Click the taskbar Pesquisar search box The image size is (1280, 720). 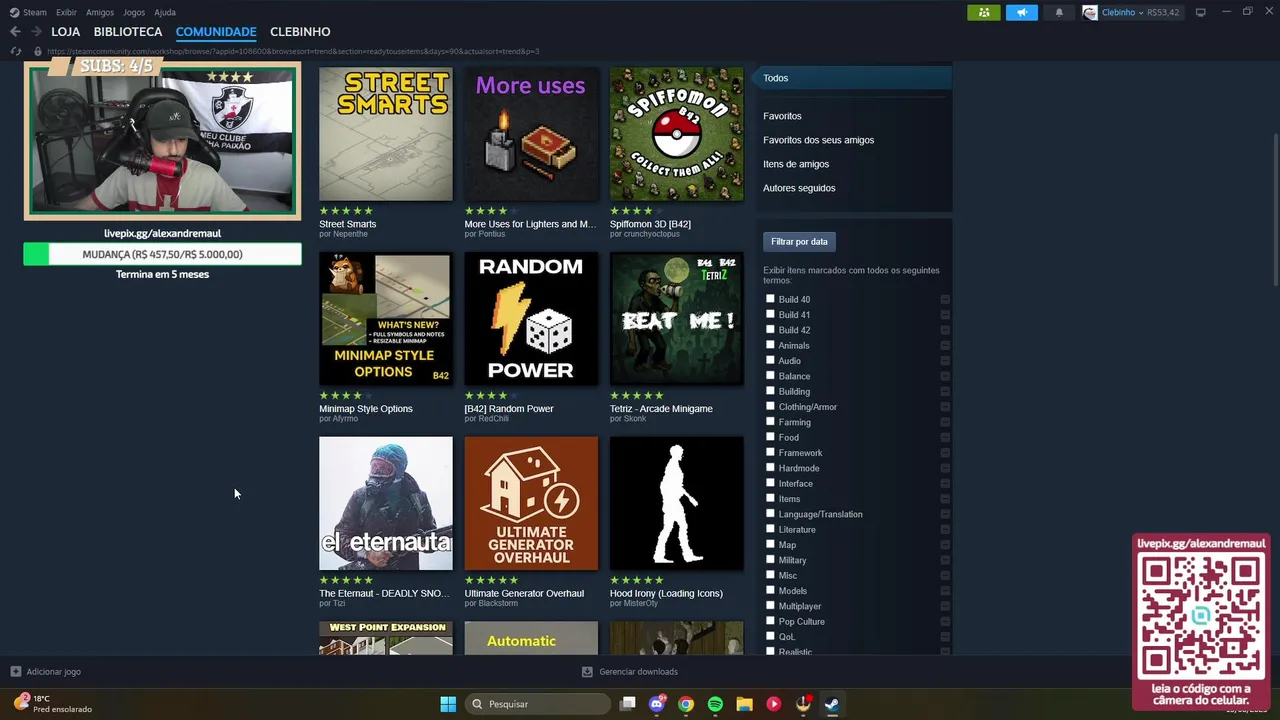point(538,704)
